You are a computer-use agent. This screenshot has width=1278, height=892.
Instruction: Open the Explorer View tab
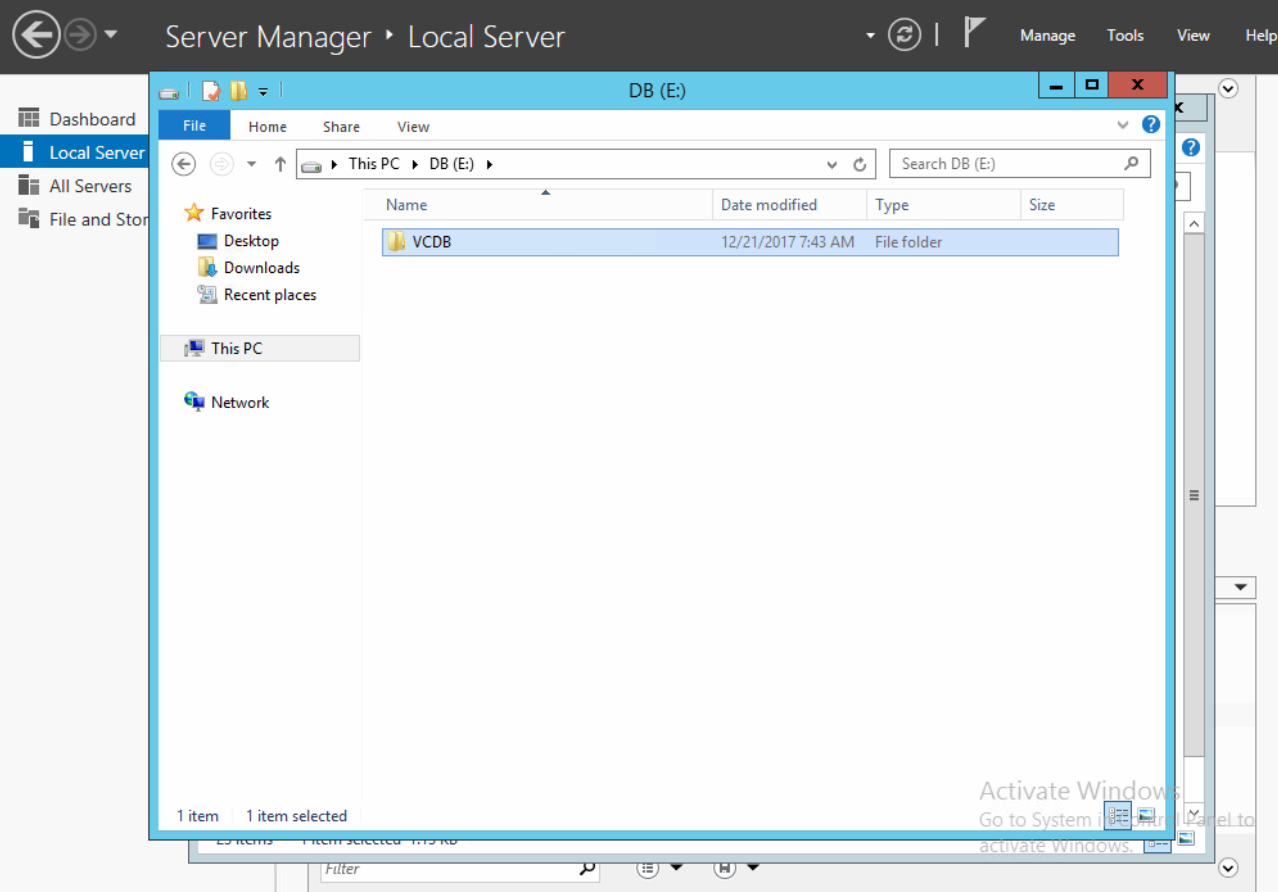coord(413,127)
